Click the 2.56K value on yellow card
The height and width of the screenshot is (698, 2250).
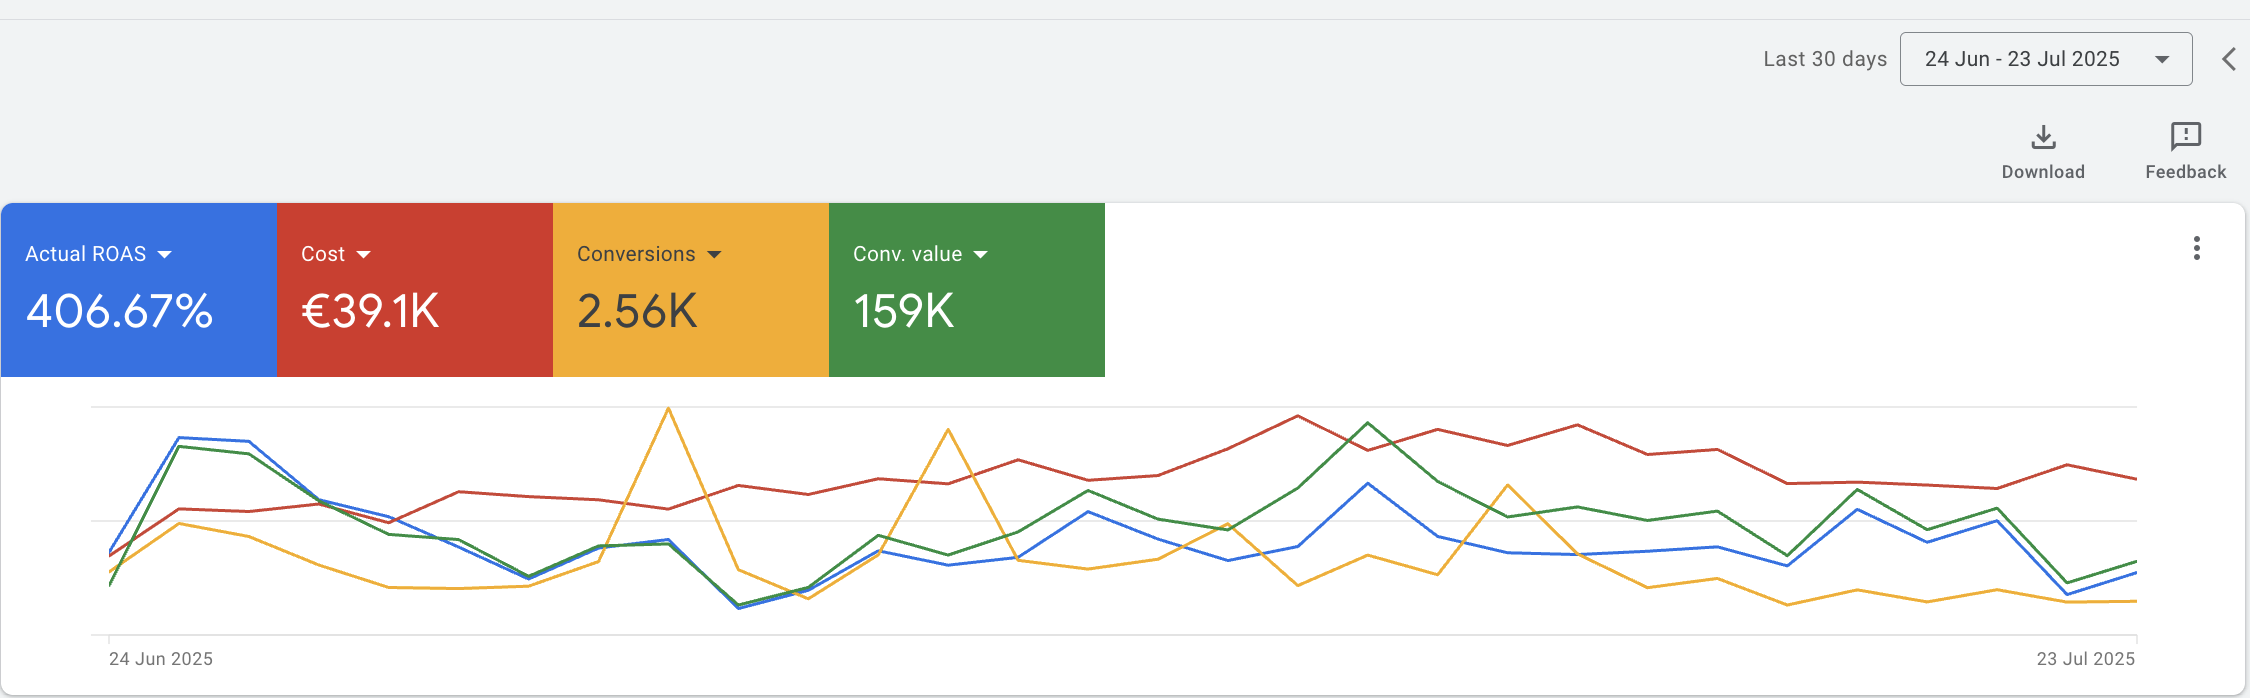coord(637,311)
